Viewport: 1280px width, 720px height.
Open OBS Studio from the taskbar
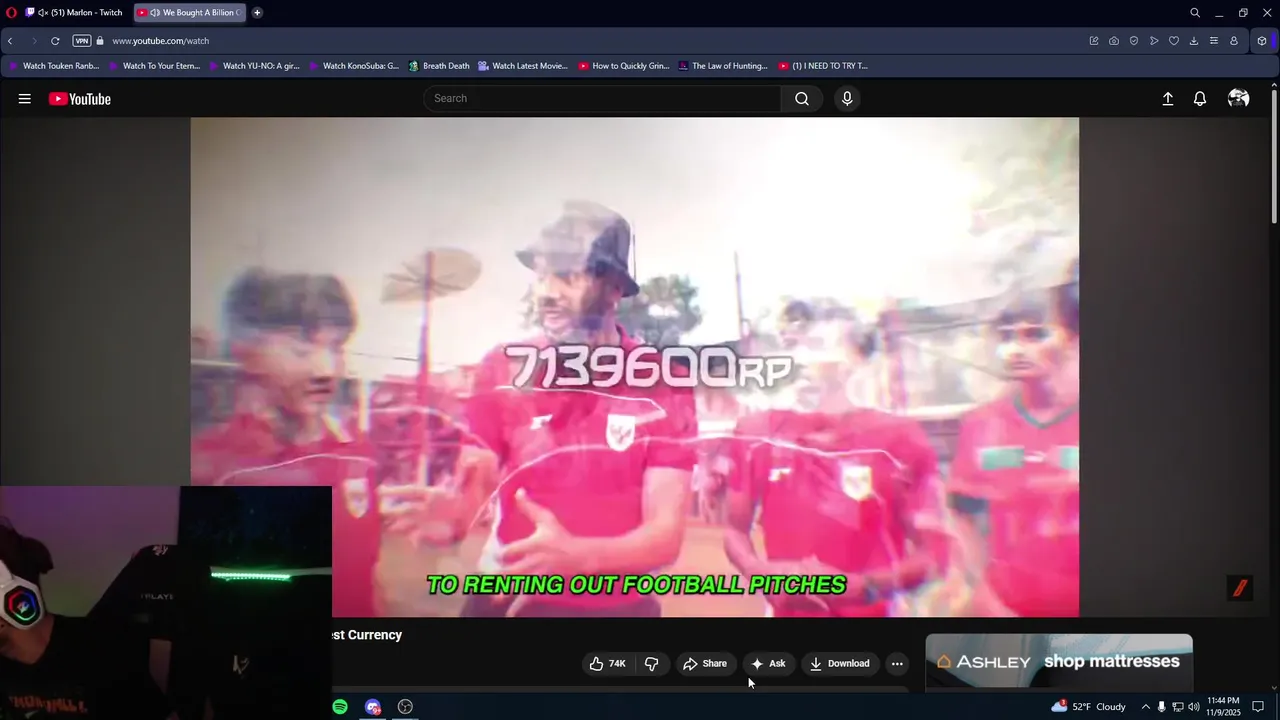click(x=405, y=707)
